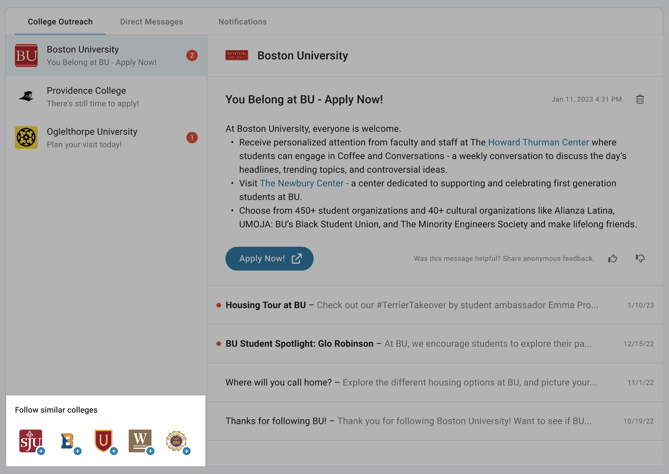
Task: Select the Providence College conversation
Action: 106,96
